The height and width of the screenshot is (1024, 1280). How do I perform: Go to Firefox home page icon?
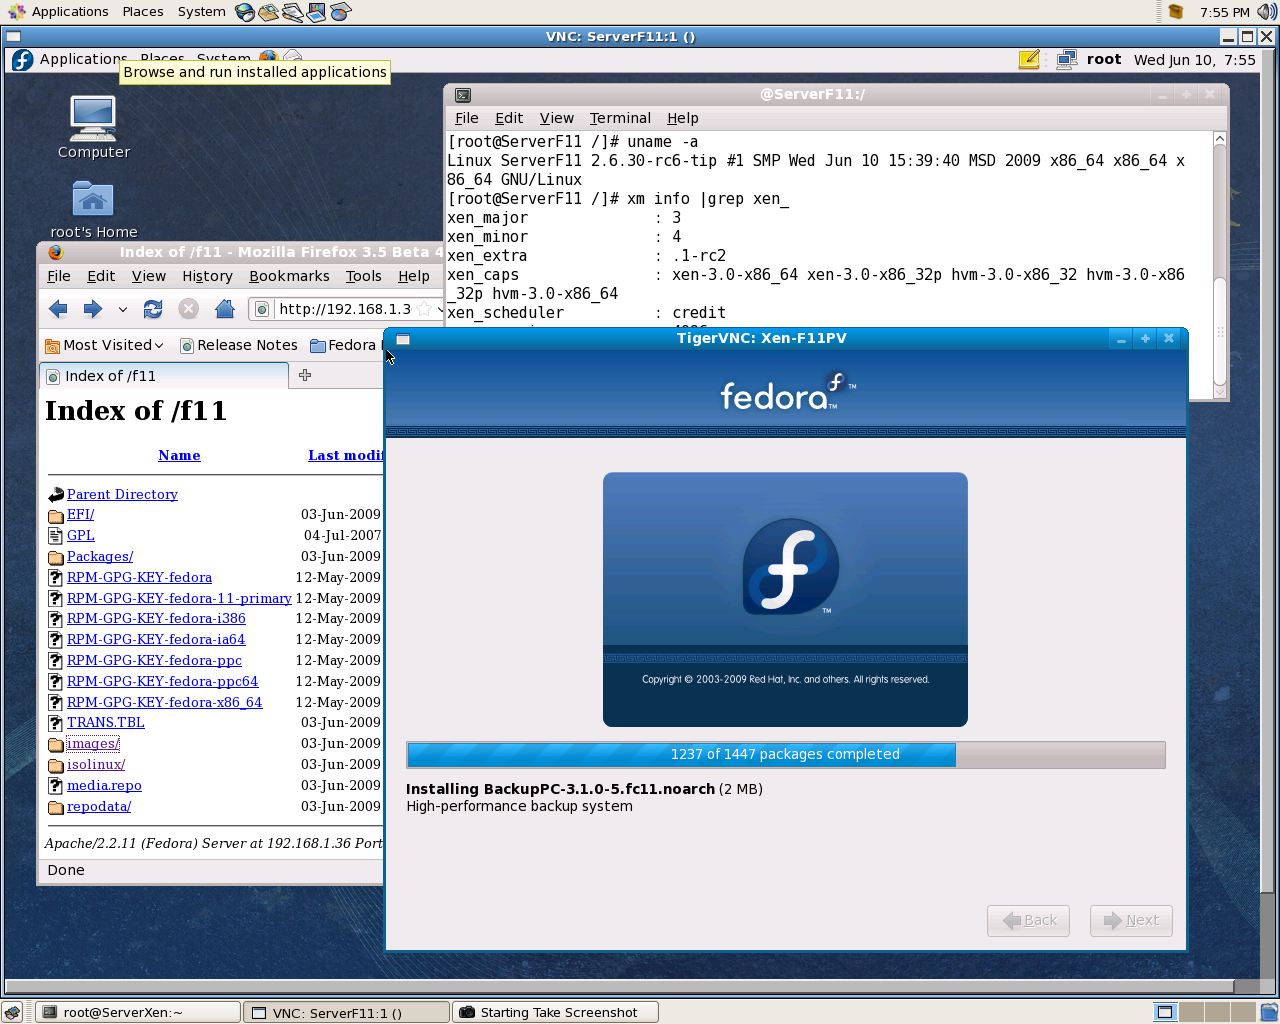coord(225,309)
